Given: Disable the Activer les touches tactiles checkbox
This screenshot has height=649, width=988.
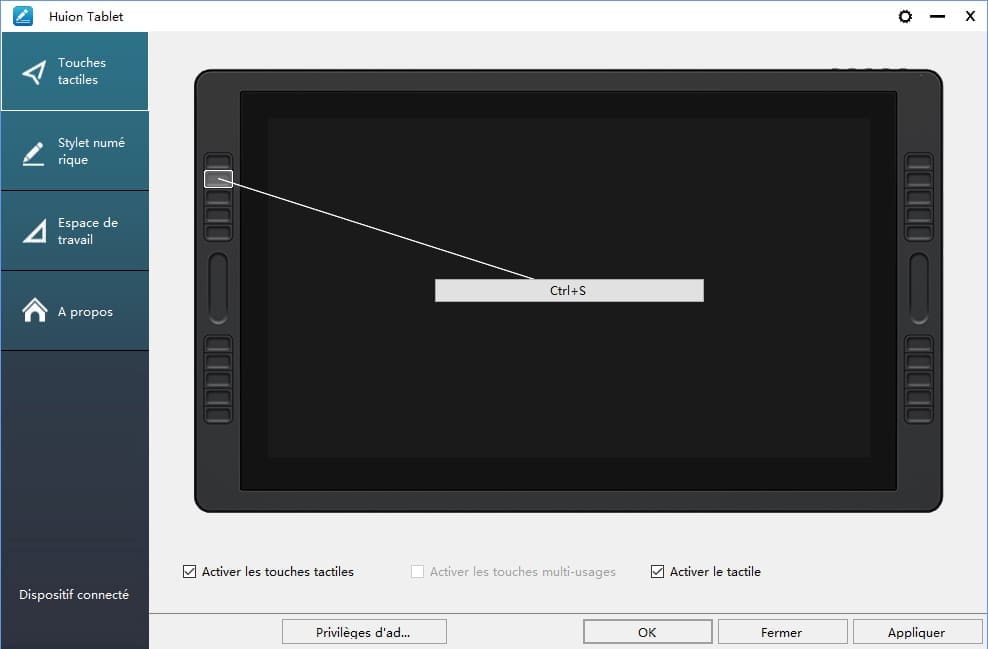Looking at the screenshot, I should coord(189,571).
